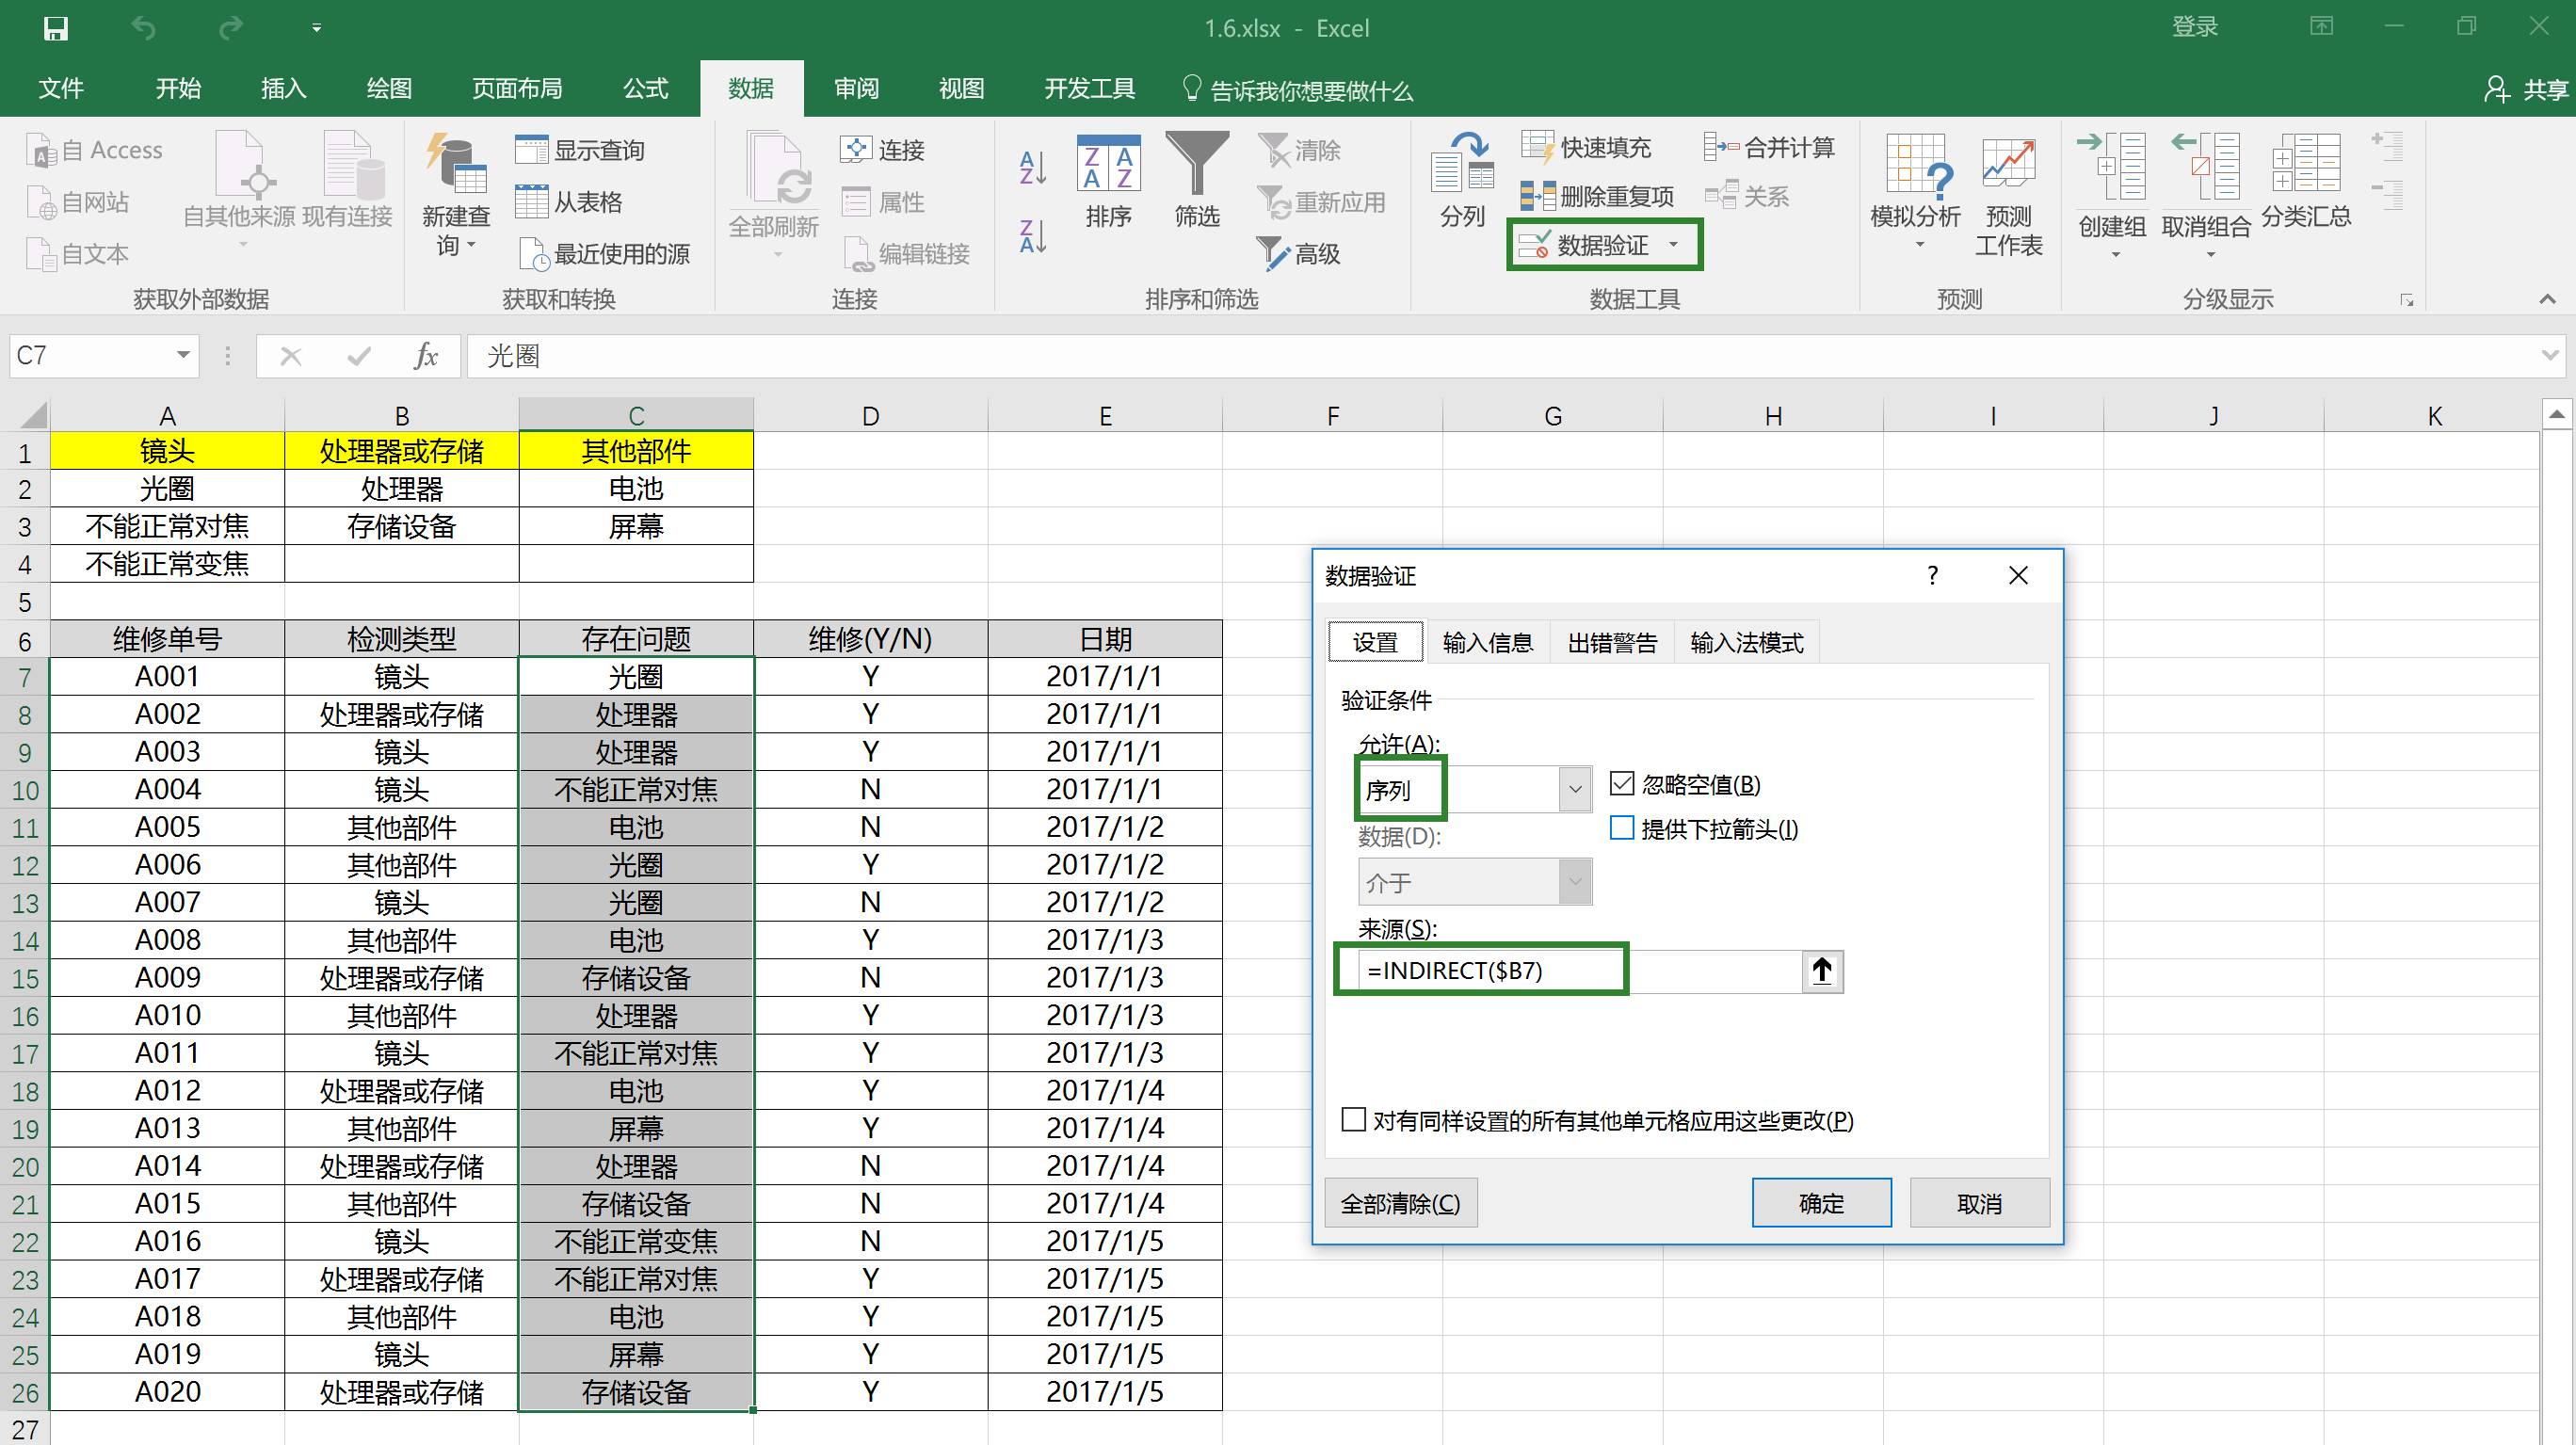Switch to 输入法模式 tab in dialog
2576x1445 pixels.
click(x=1746, y=642)
